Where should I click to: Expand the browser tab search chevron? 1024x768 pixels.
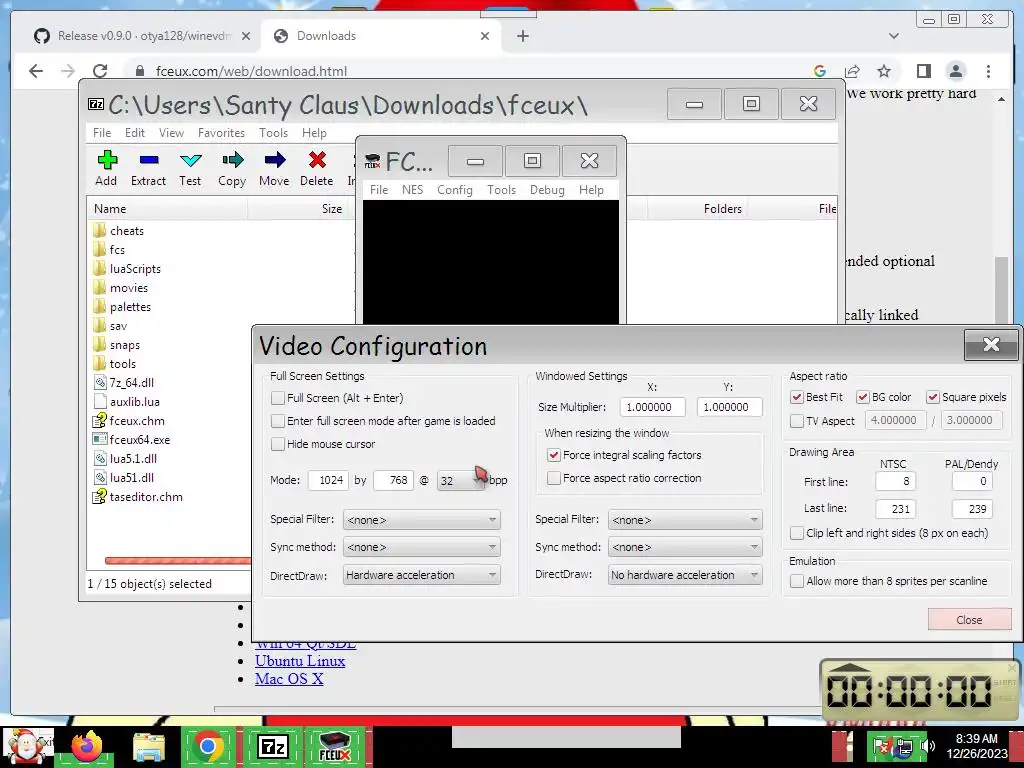[x=894, y=36]
